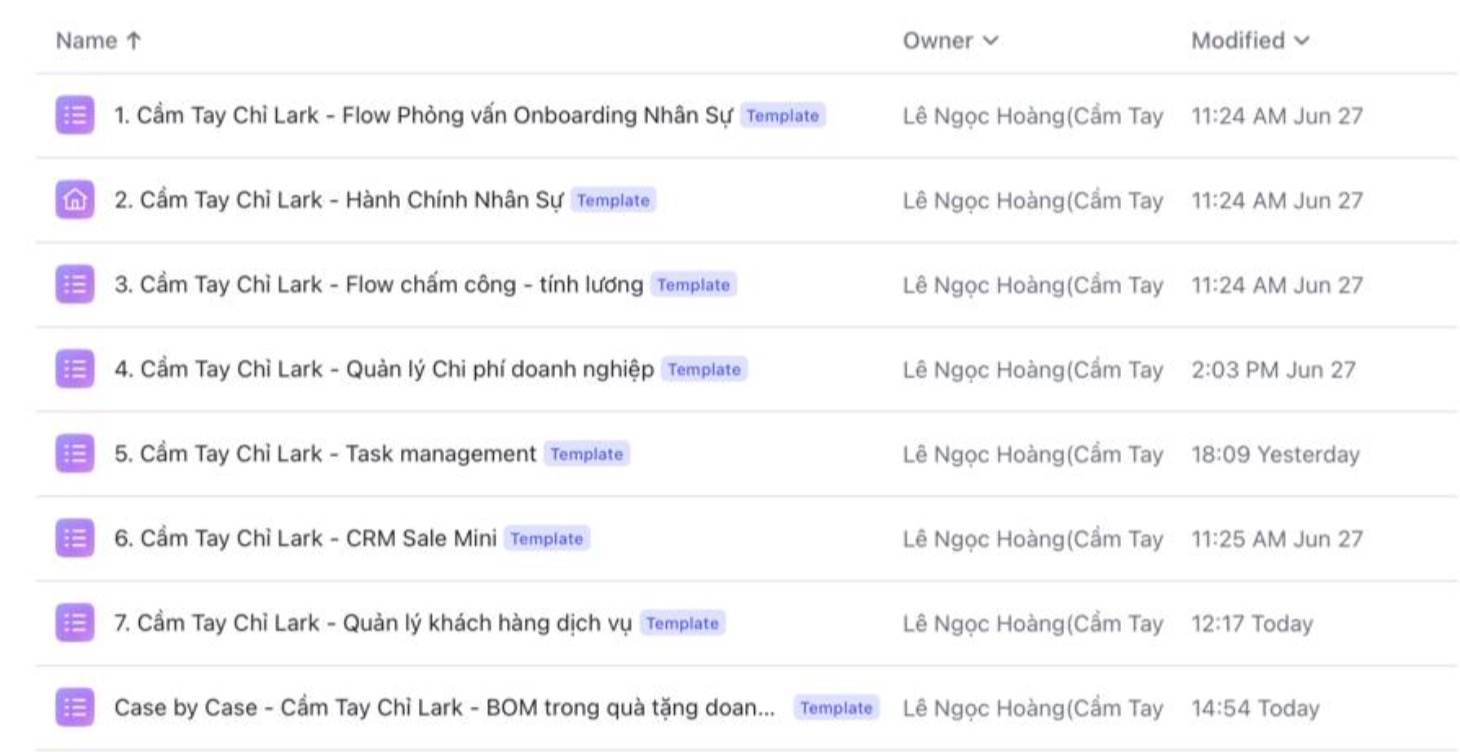Sort by Name column header arrow
Viewport: 1460px width, 752px height.
pyautogui.click(x=134, y=41)
